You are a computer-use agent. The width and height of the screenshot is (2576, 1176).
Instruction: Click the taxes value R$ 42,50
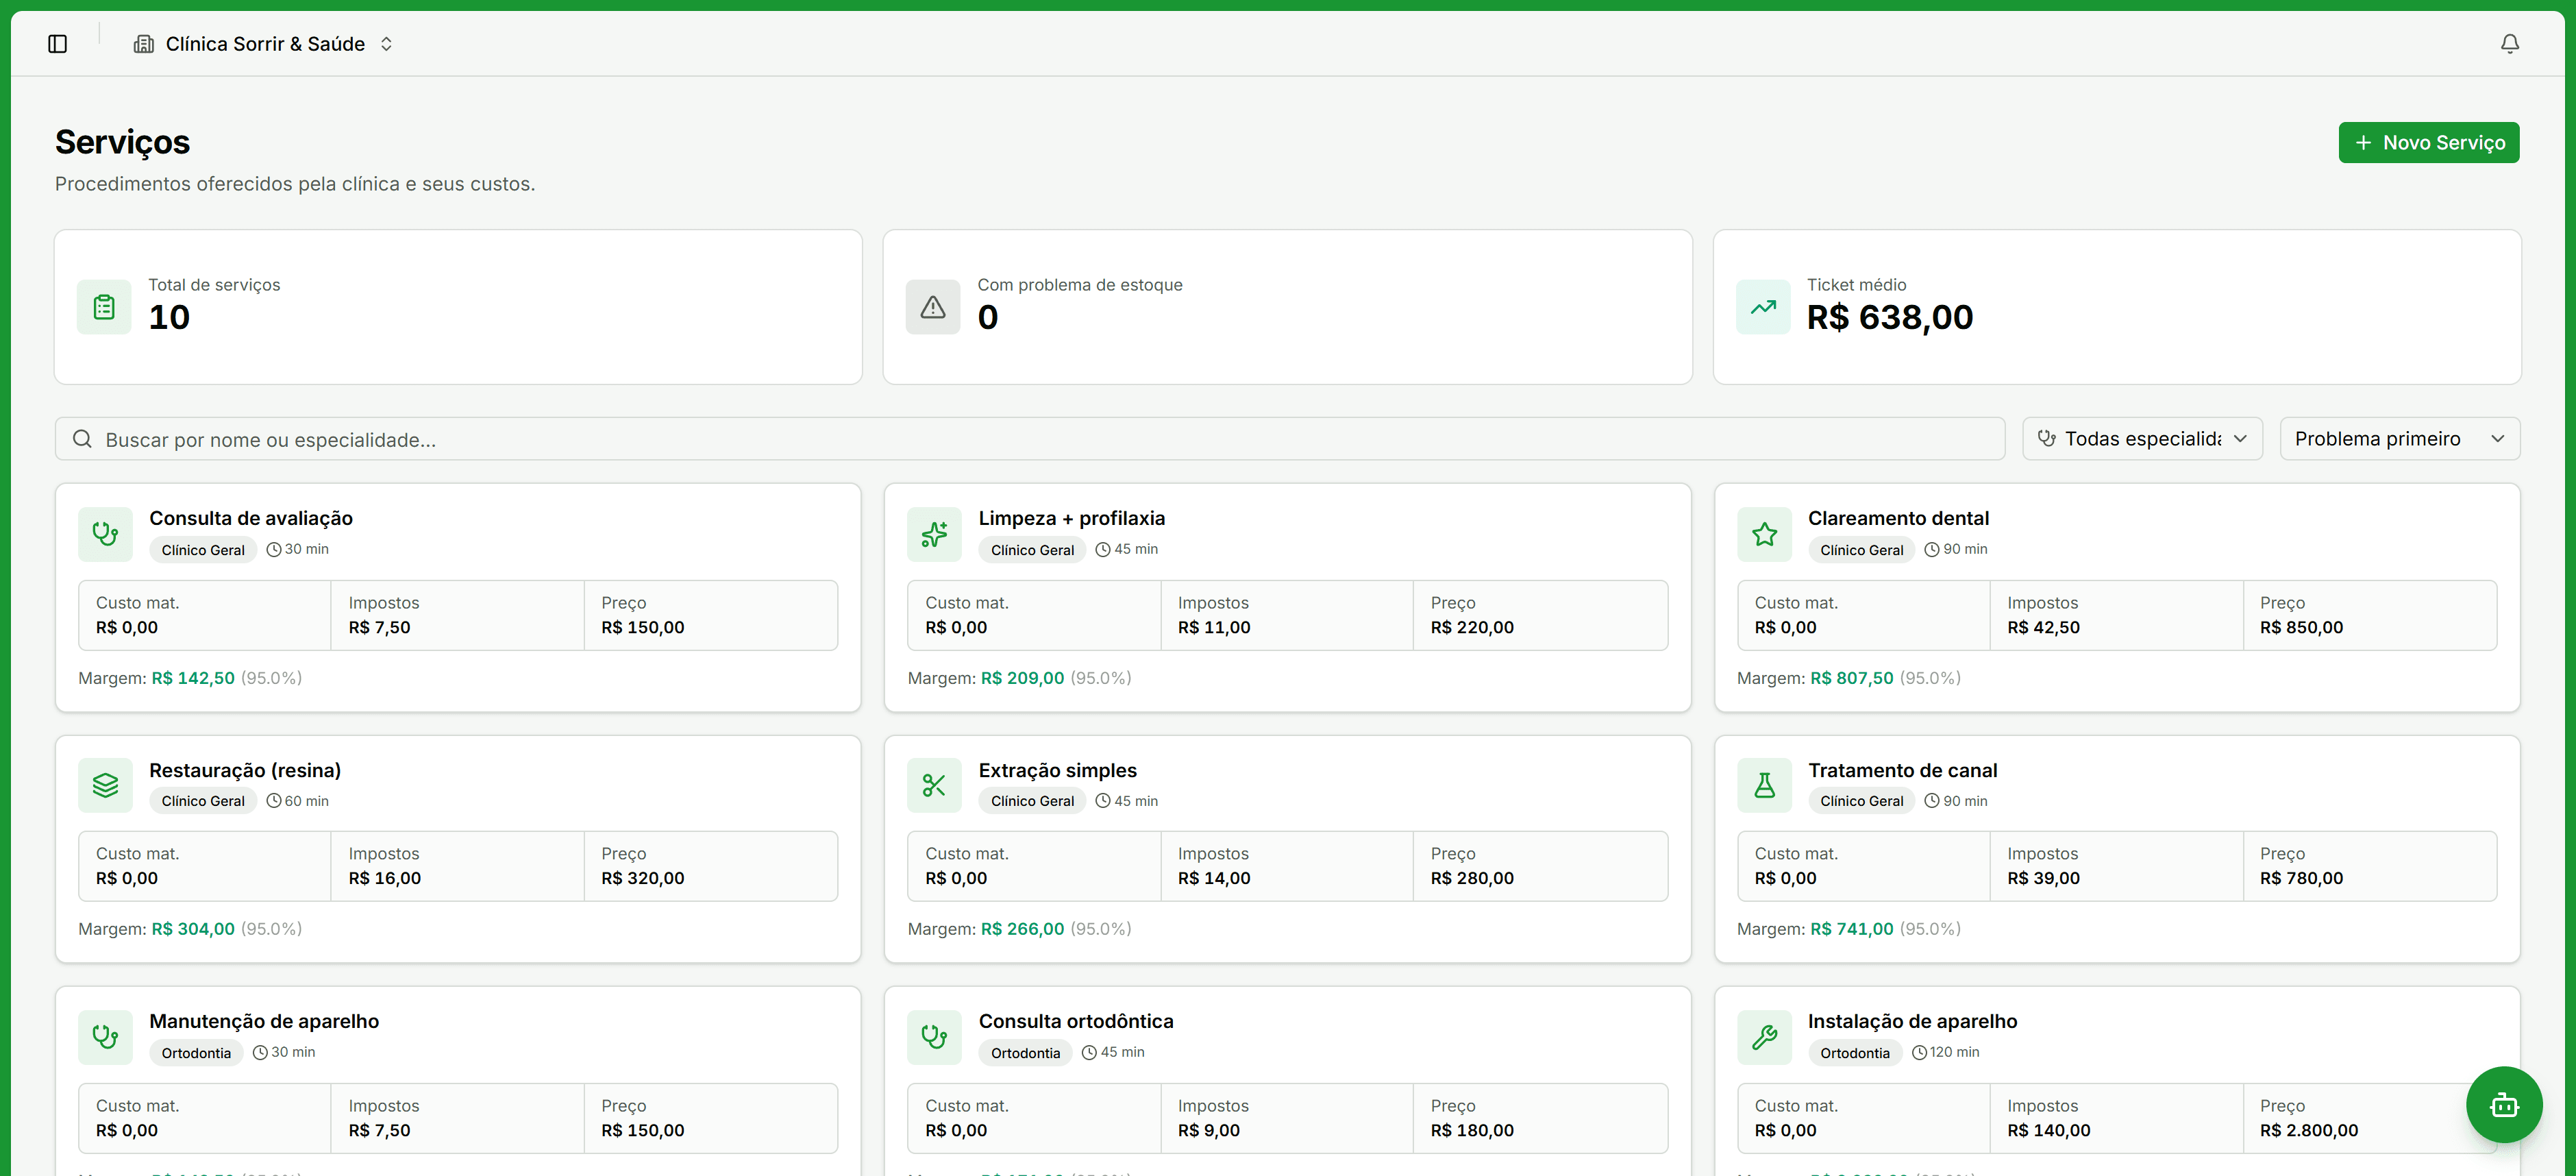coord(2043,627)
